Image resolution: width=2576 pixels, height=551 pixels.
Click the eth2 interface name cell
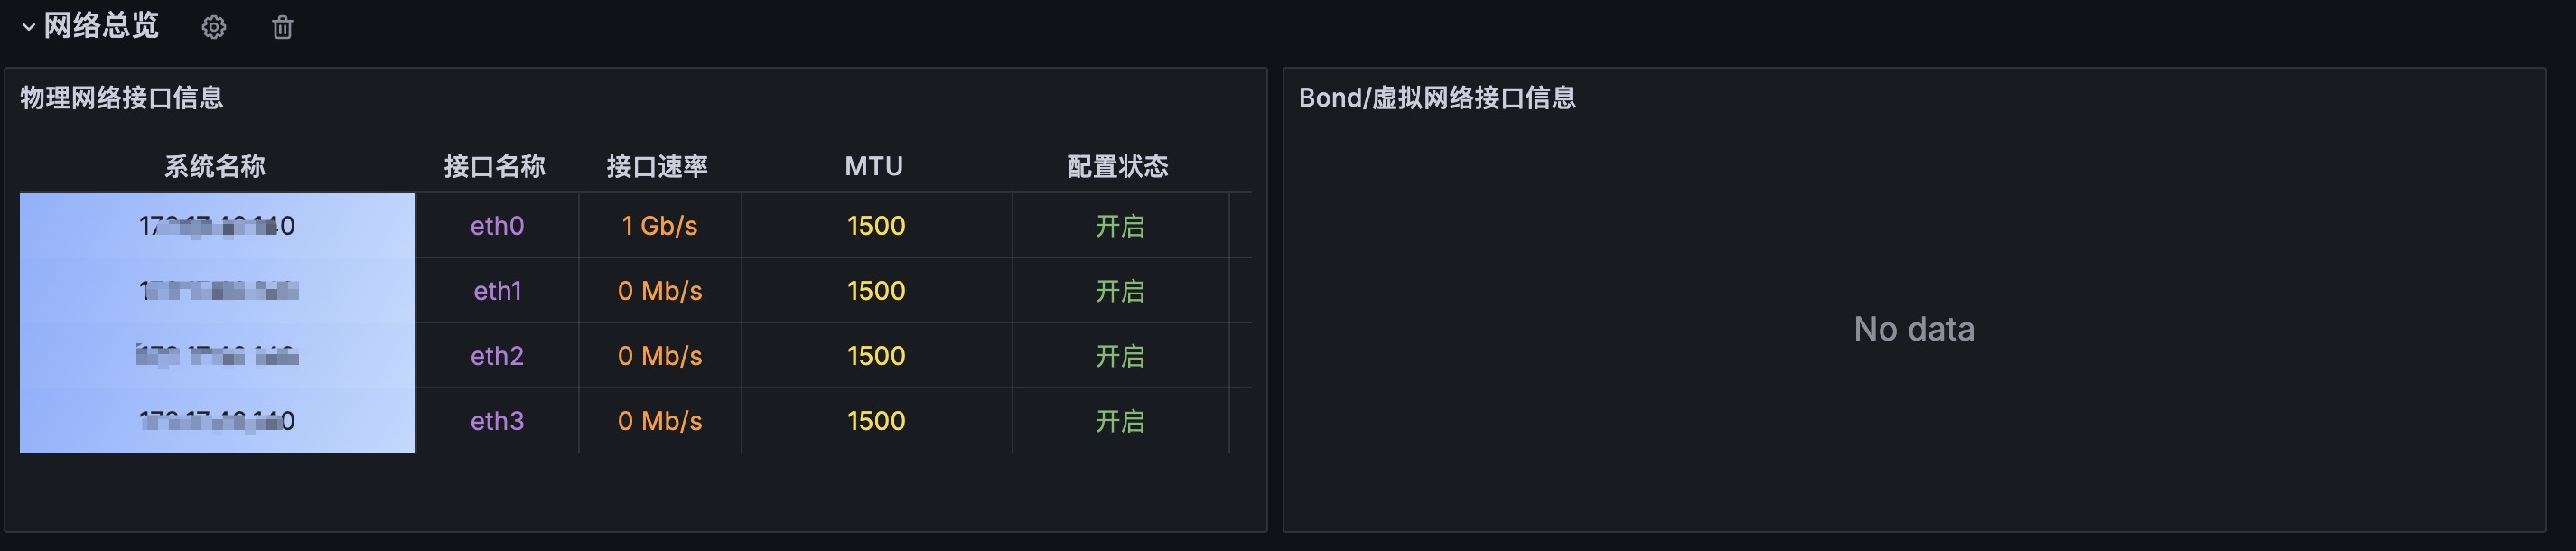pos(497,356)
